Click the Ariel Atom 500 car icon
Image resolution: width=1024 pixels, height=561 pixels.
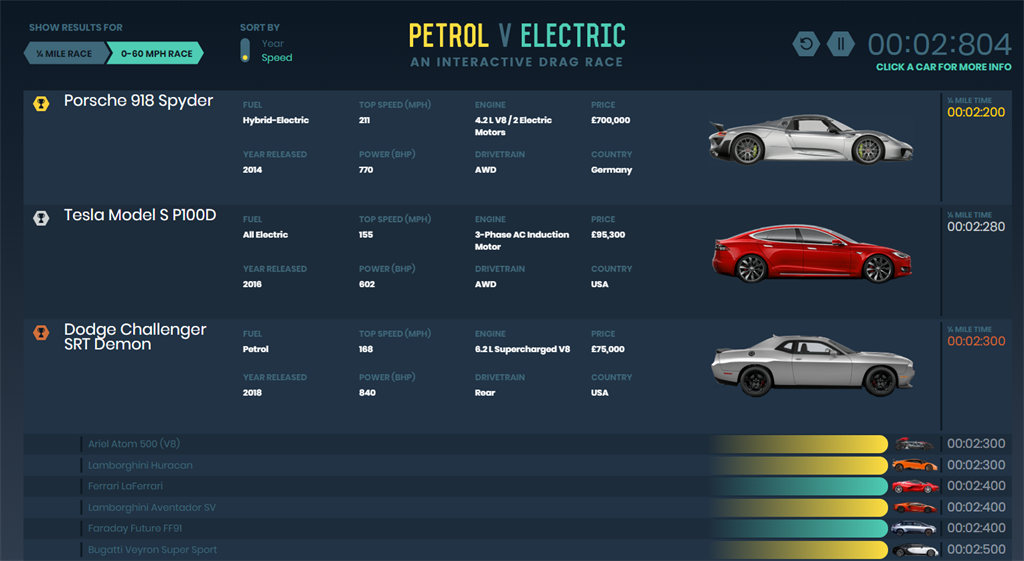[x=915, y=444]
